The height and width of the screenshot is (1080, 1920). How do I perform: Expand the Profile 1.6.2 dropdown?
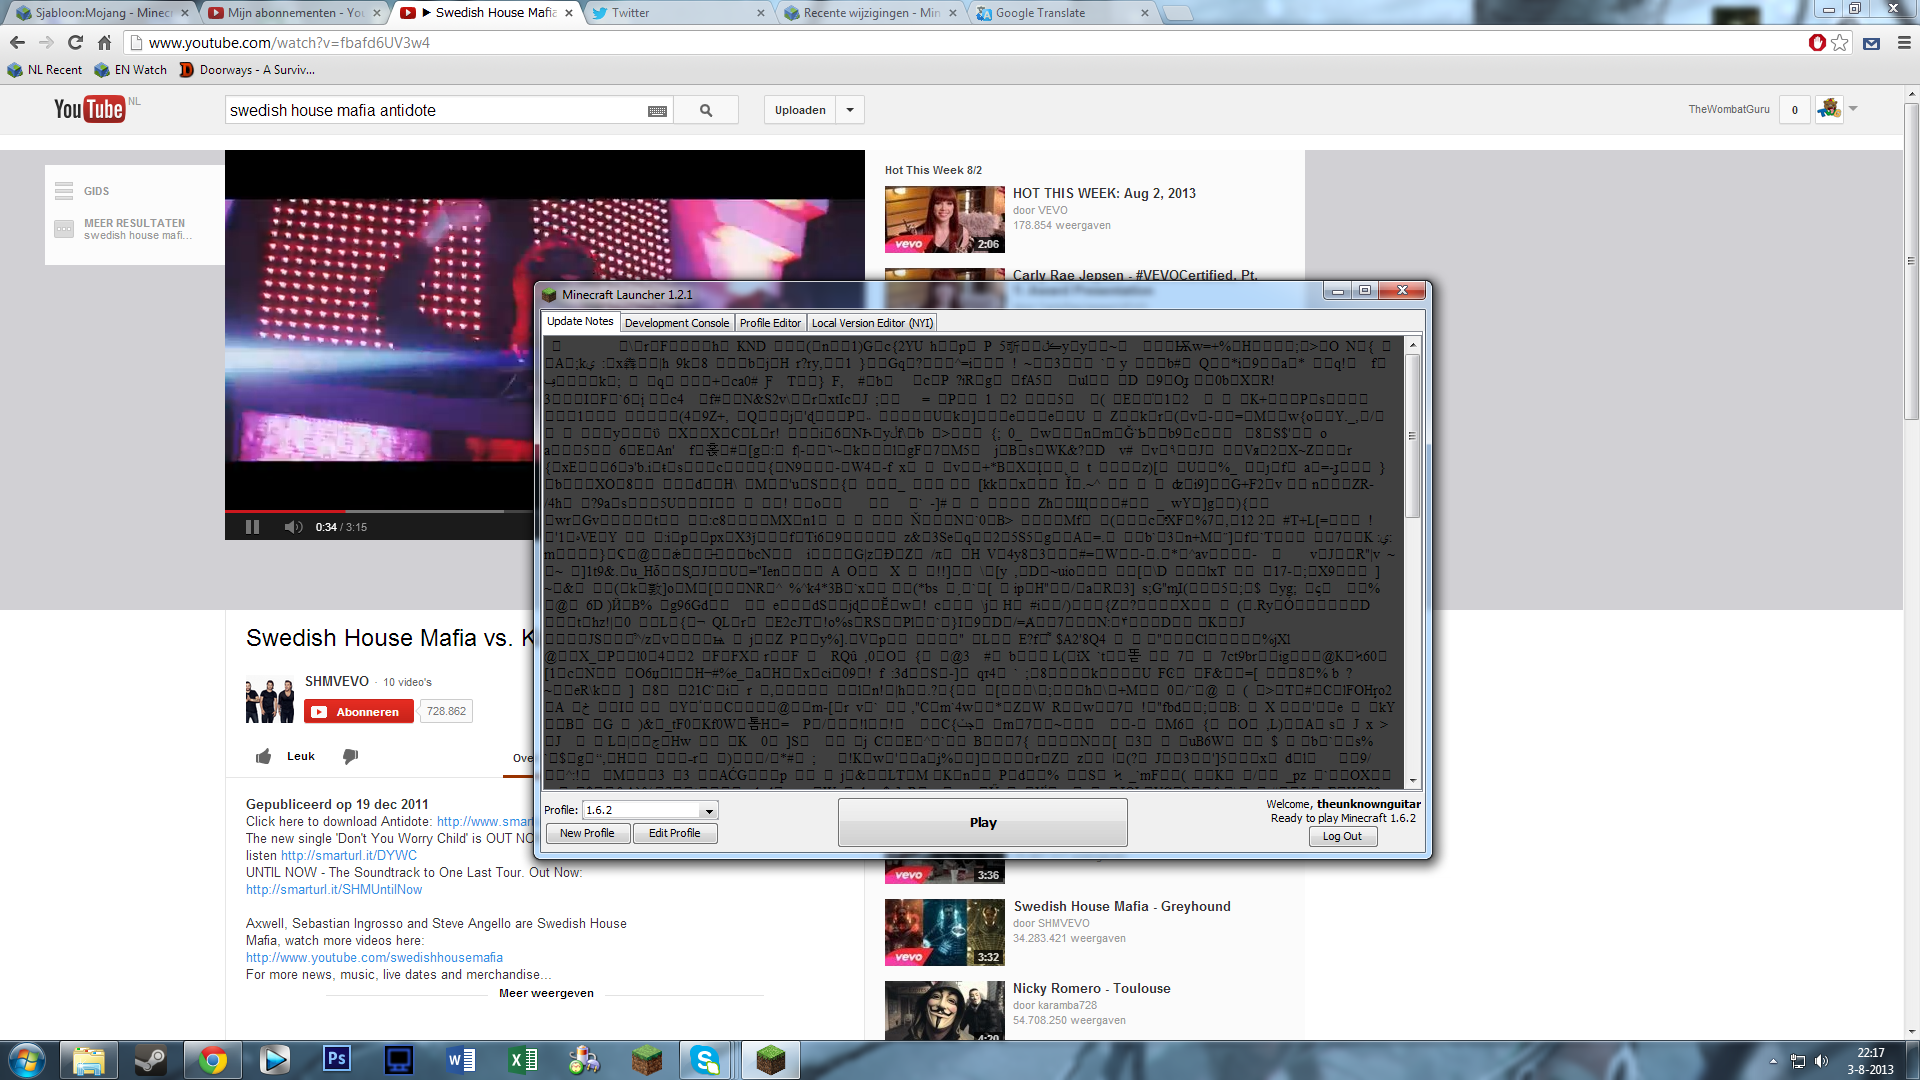point(709,811)
